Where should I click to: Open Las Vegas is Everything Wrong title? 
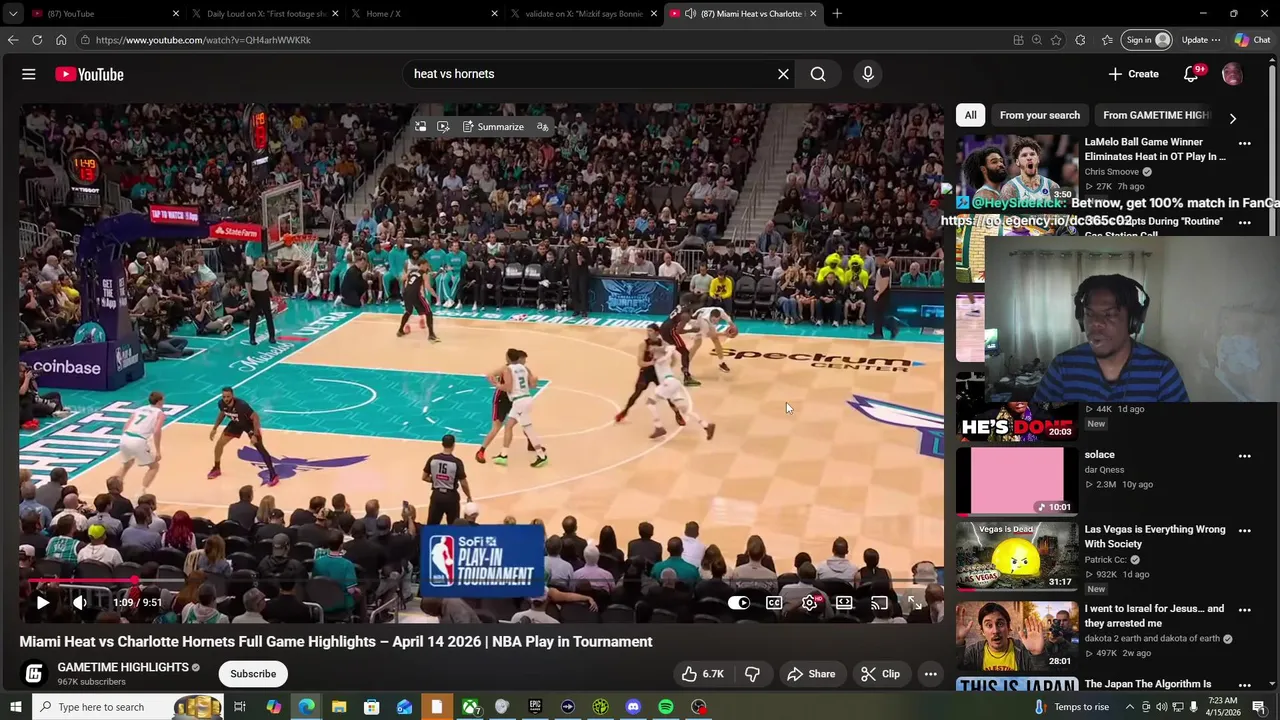[x=1155, y=537]
